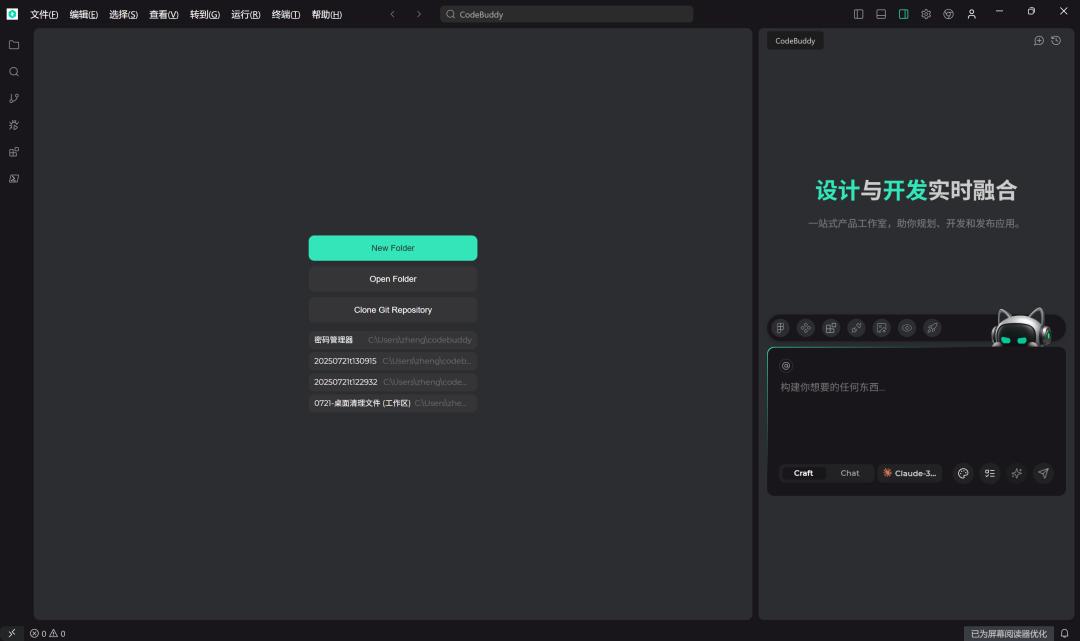Open the 帮助(H) menu

pyautogui.click(x=326, y=14)
